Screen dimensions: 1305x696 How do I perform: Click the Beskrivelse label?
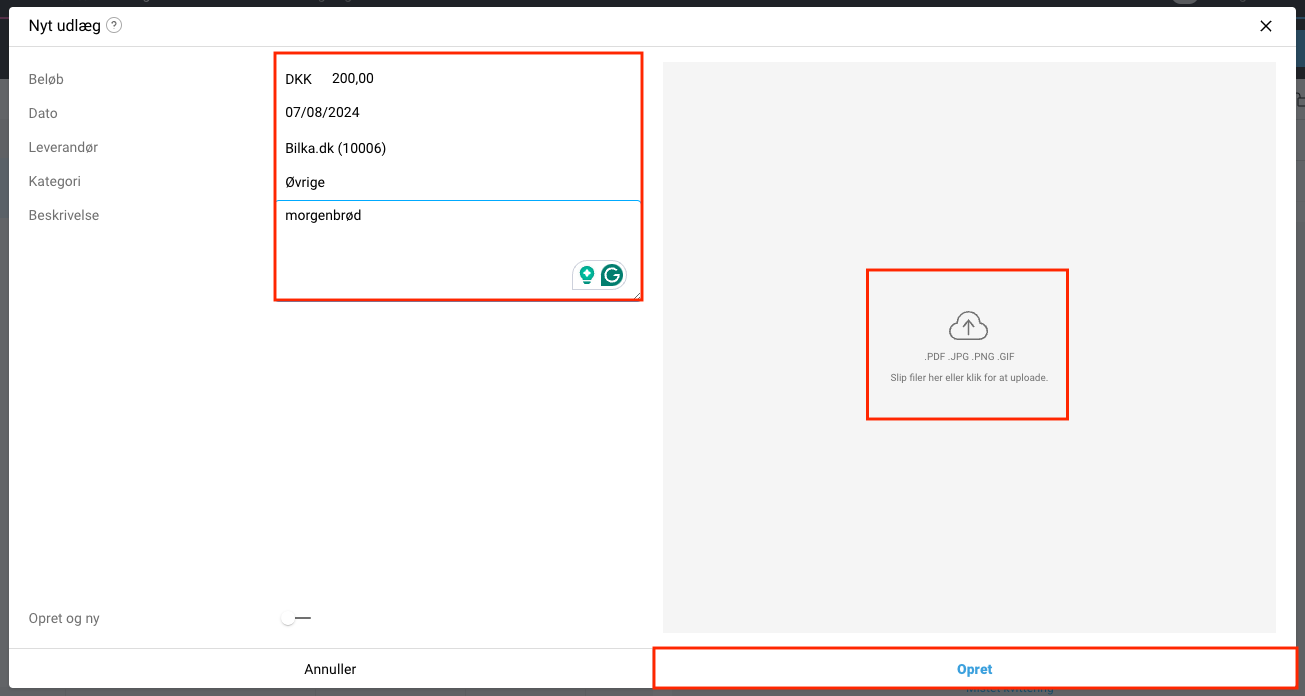click(64, 215)
